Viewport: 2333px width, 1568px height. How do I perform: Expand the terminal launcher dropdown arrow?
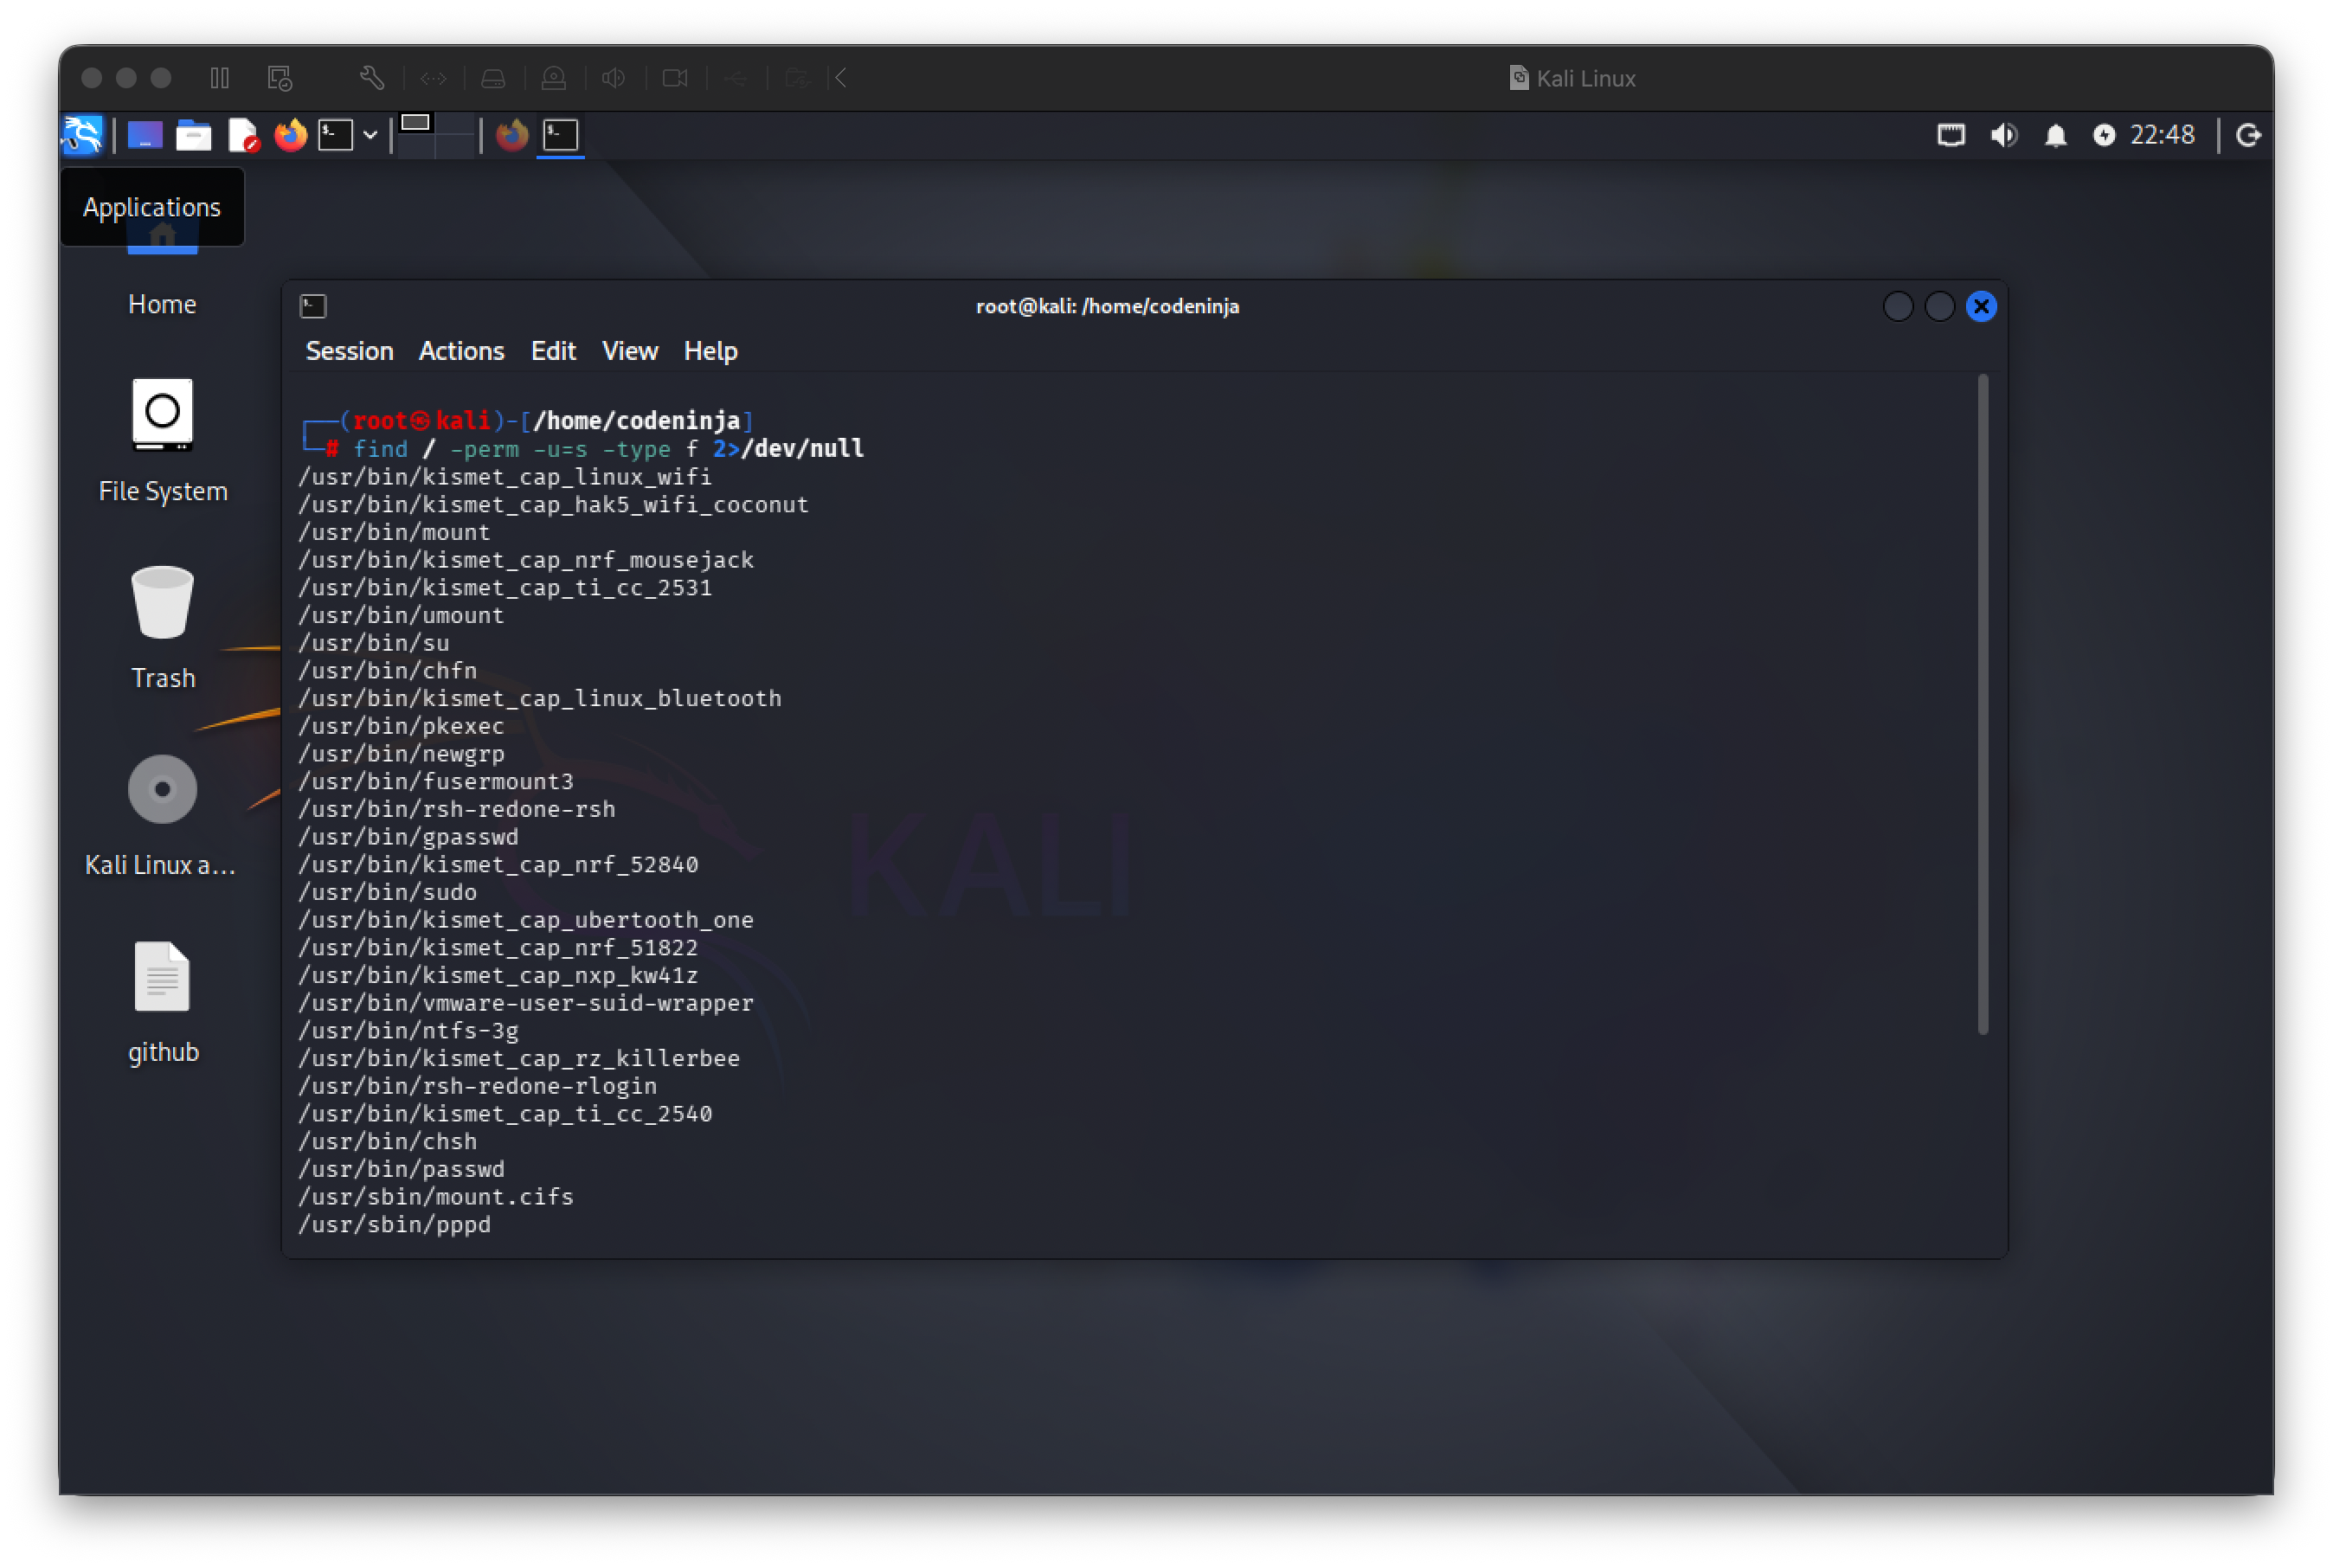370,135
